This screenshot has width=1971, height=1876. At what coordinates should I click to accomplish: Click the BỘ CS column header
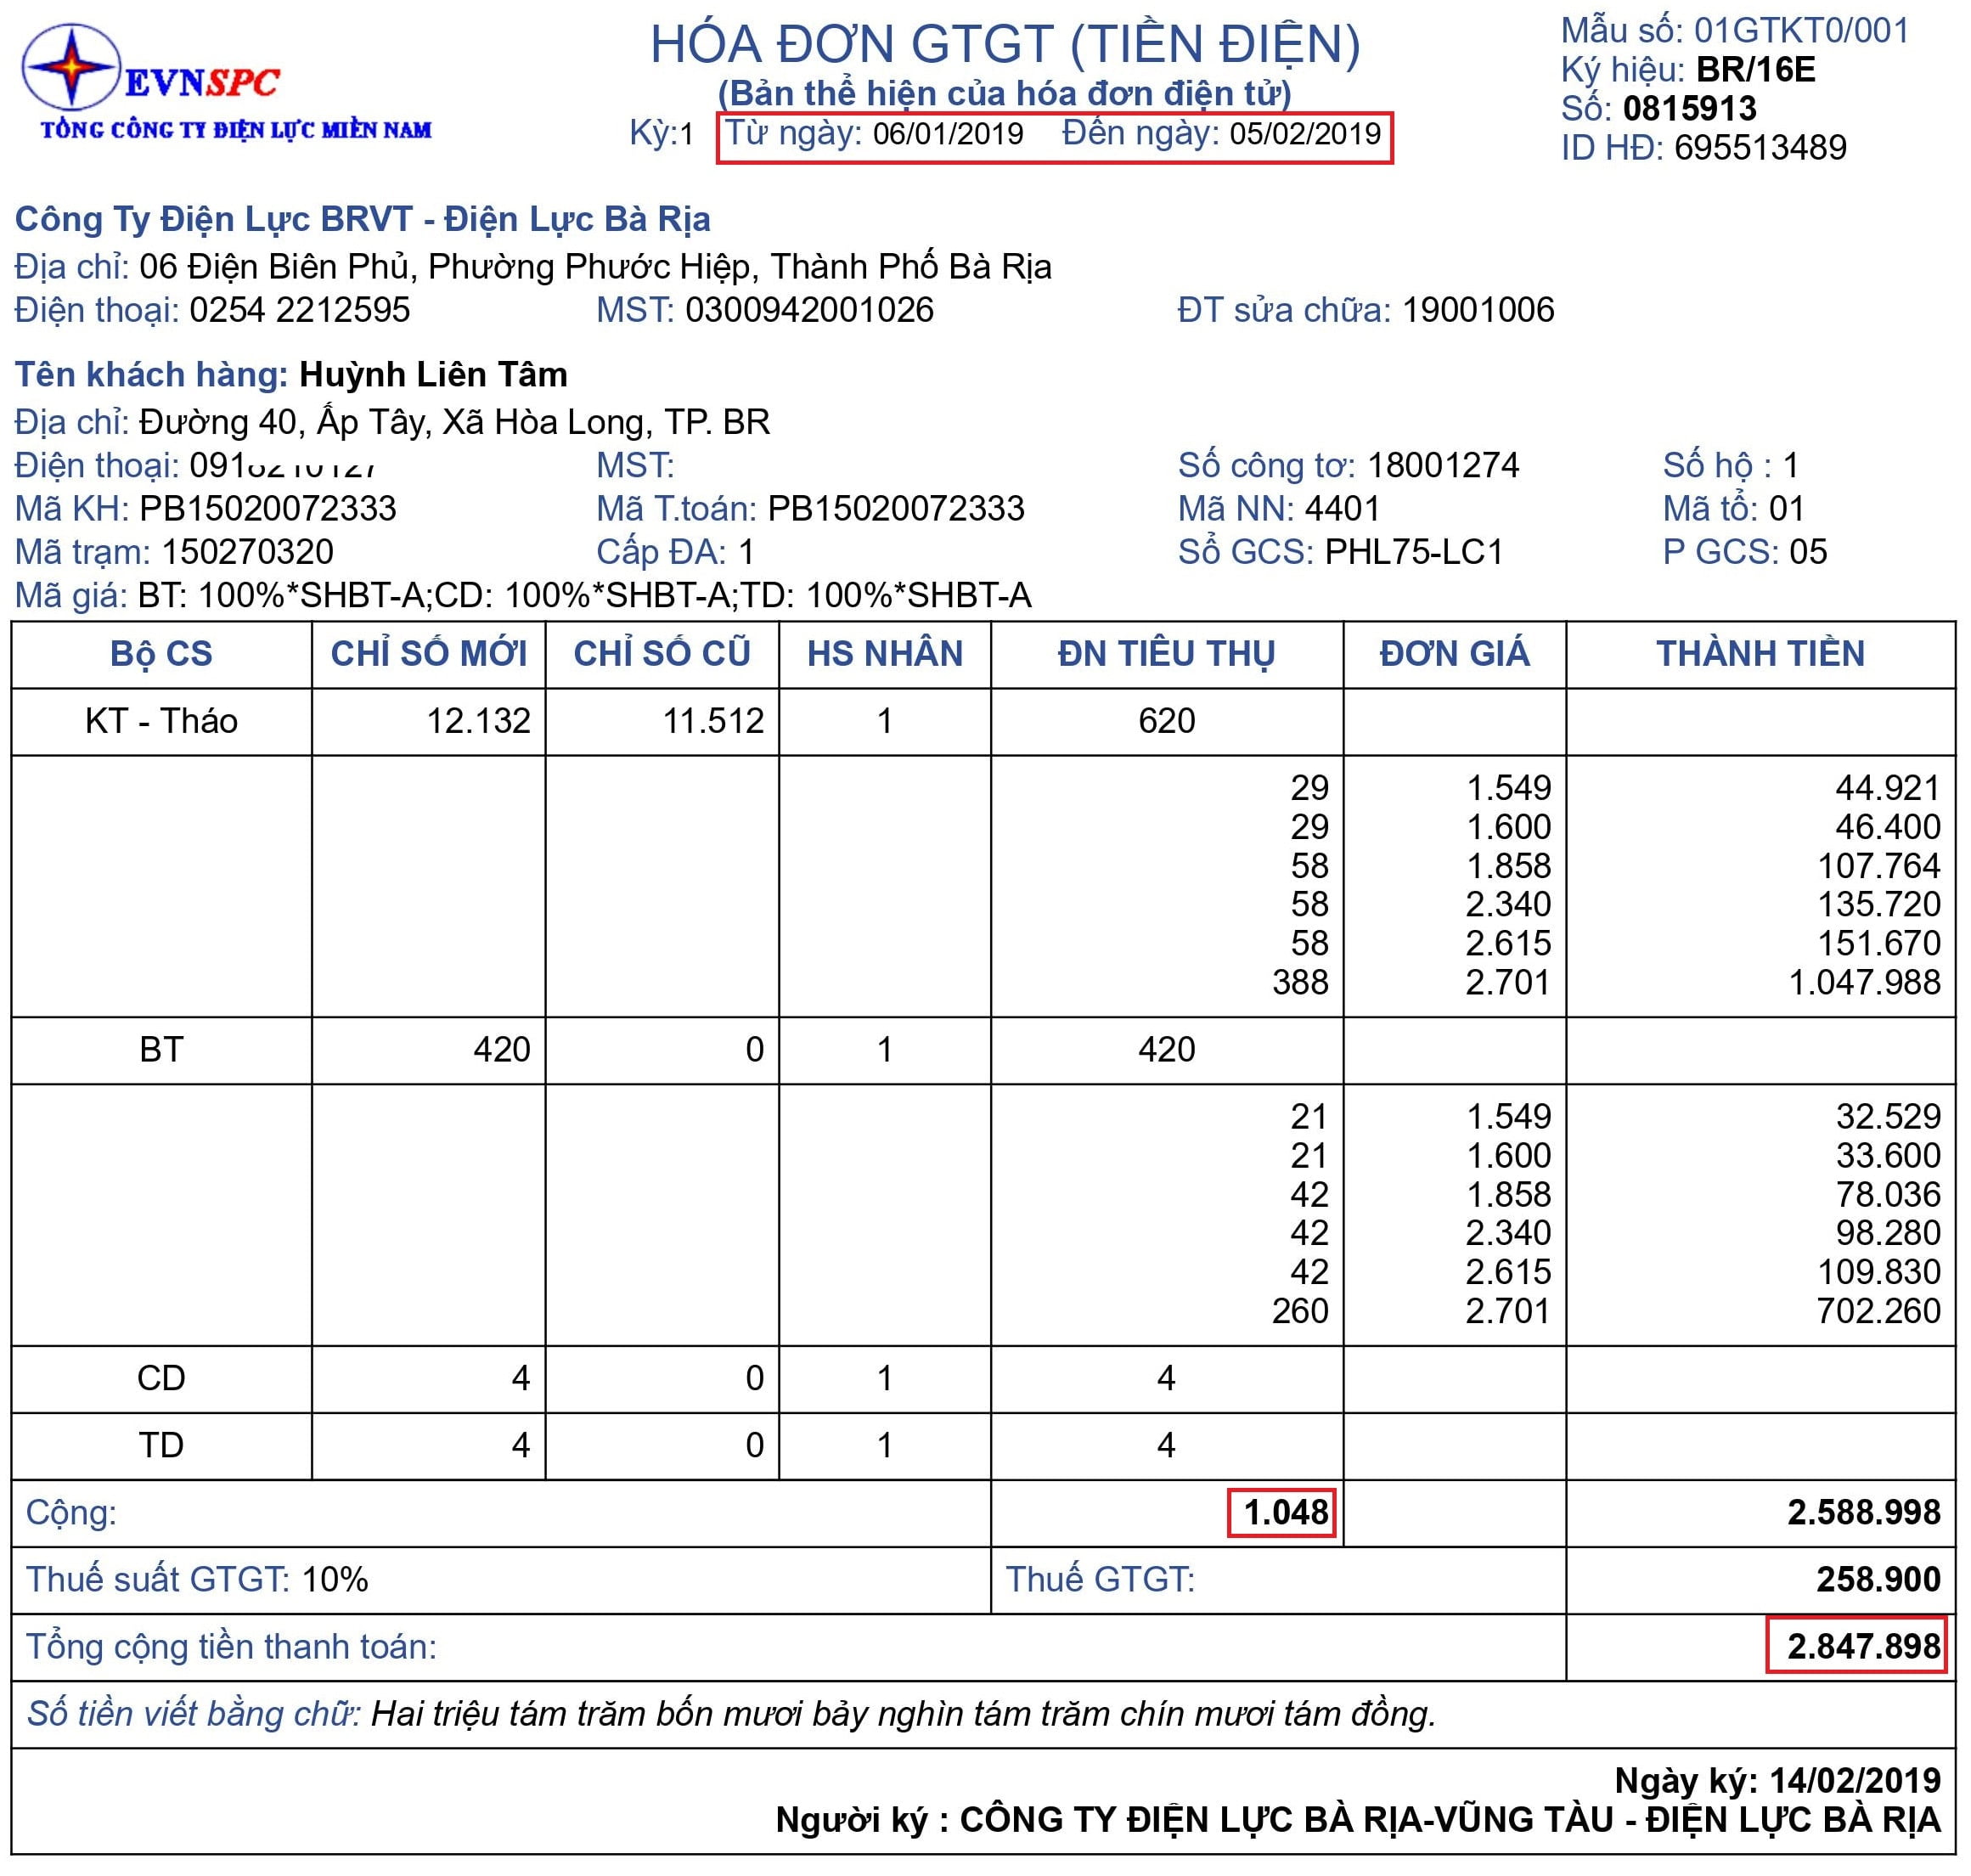(161, 653)
